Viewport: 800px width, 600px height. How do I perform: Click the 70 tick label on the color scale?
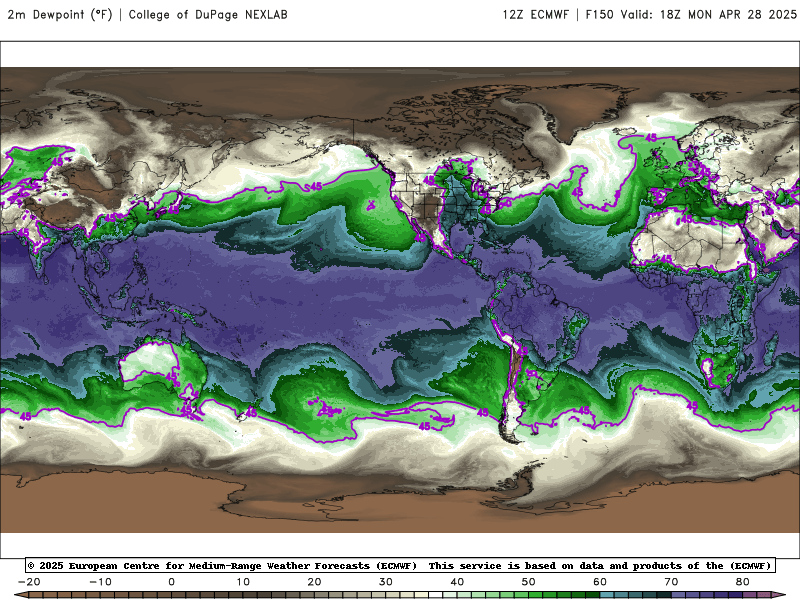[x=671, y=582]
